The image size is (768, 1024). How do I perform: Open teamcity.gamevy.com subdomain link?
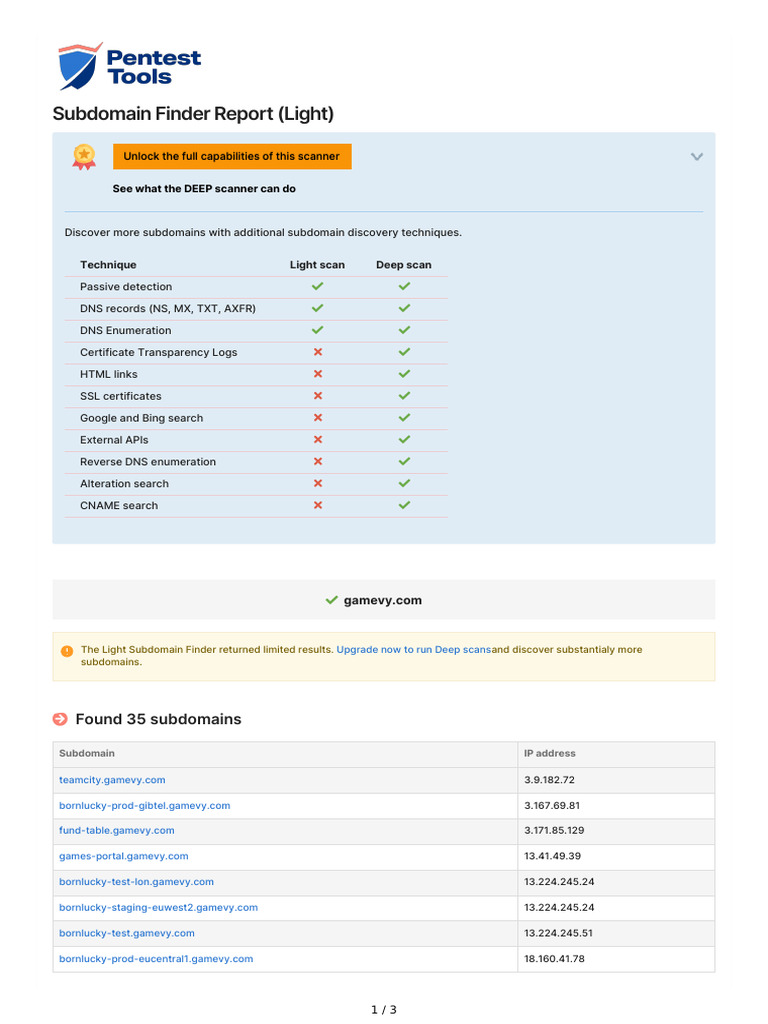coord(112,780)
